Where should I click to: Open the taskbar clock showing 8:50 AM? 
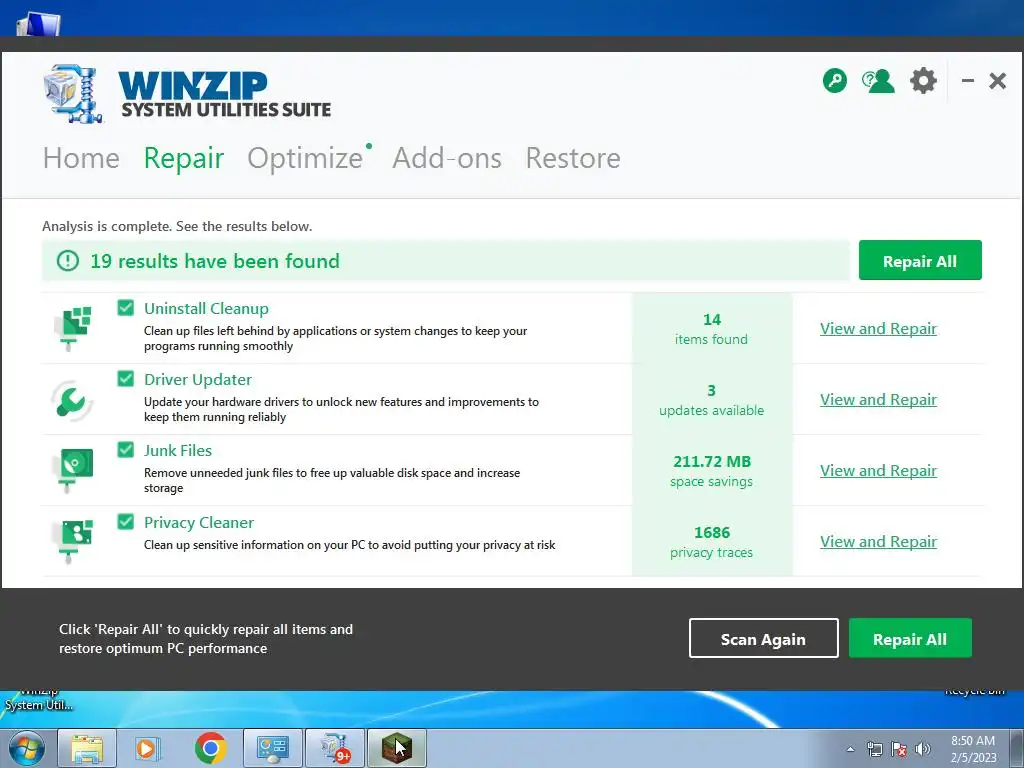pos(973,749)
